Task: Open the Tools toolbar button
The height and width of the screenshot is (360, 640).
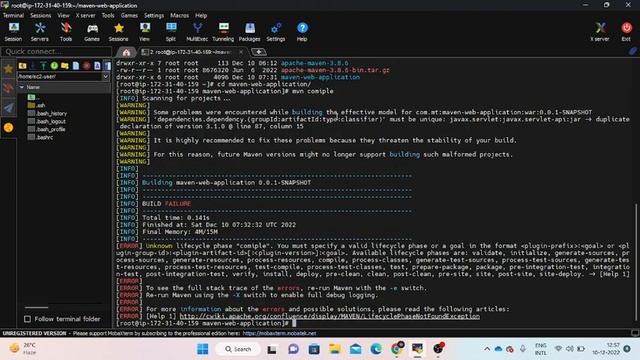Action: click(66, 32)
